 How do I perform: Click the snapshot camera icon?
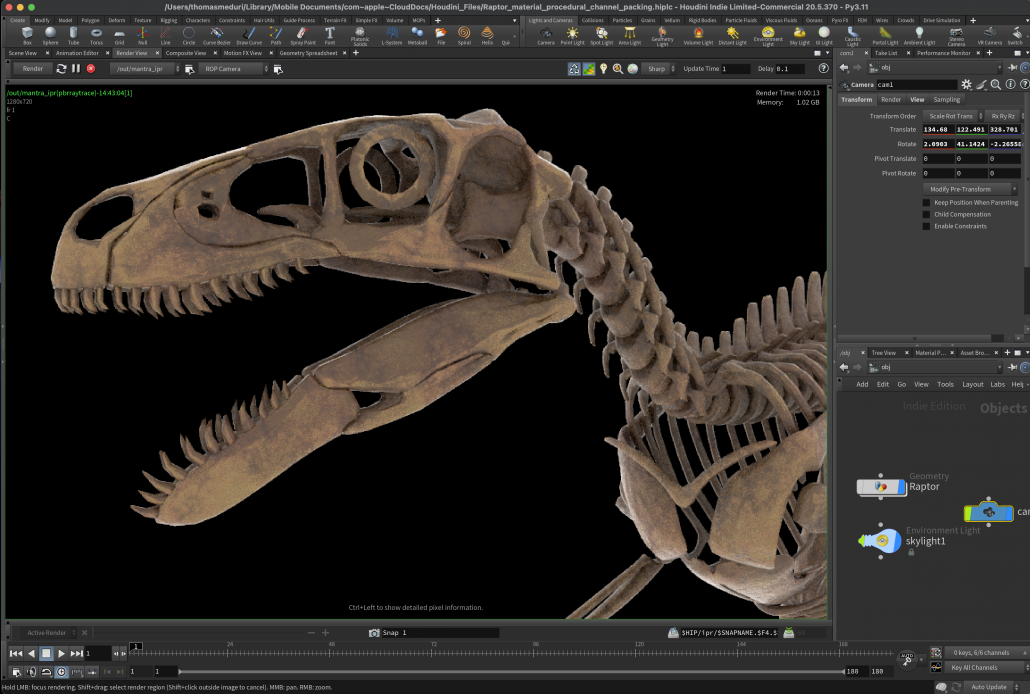tap(374, 633)
